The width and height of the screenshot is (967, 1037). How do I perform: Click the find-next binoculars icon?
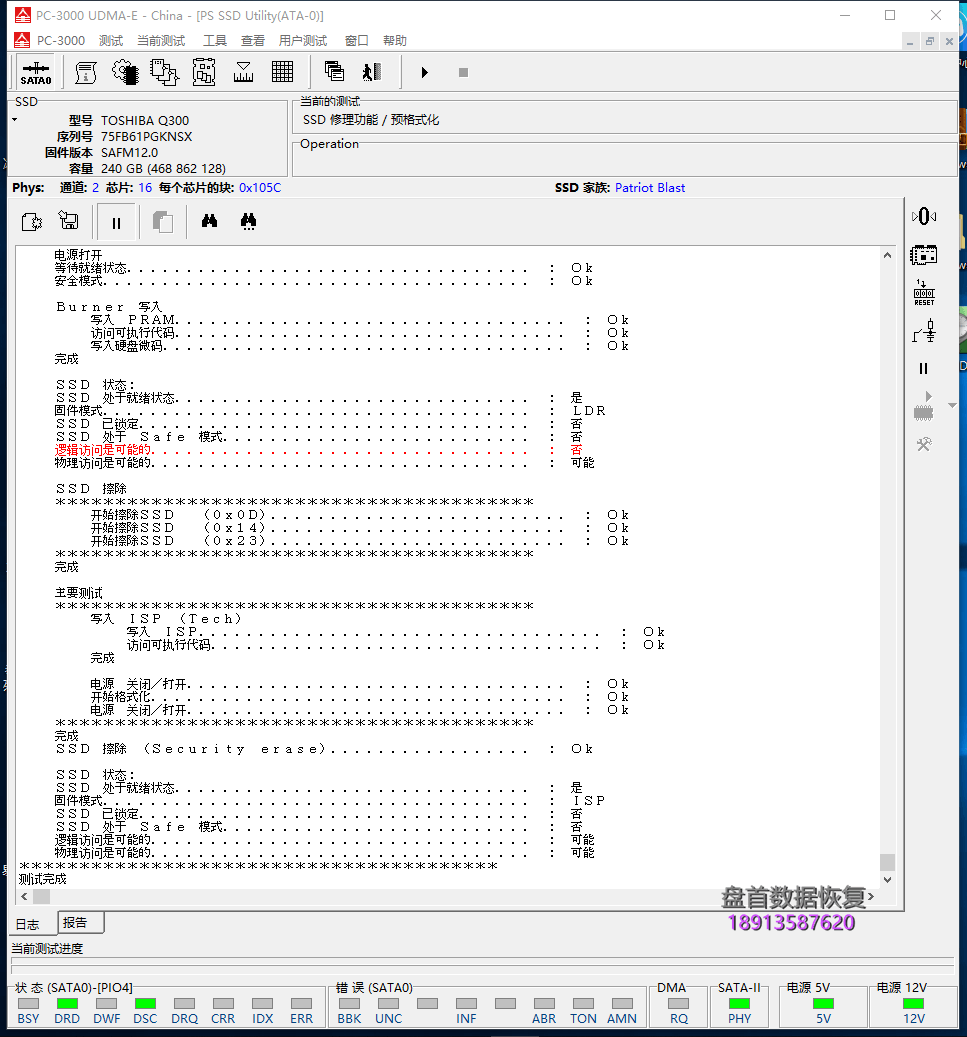pyautogui.click(x=249, y=221)
